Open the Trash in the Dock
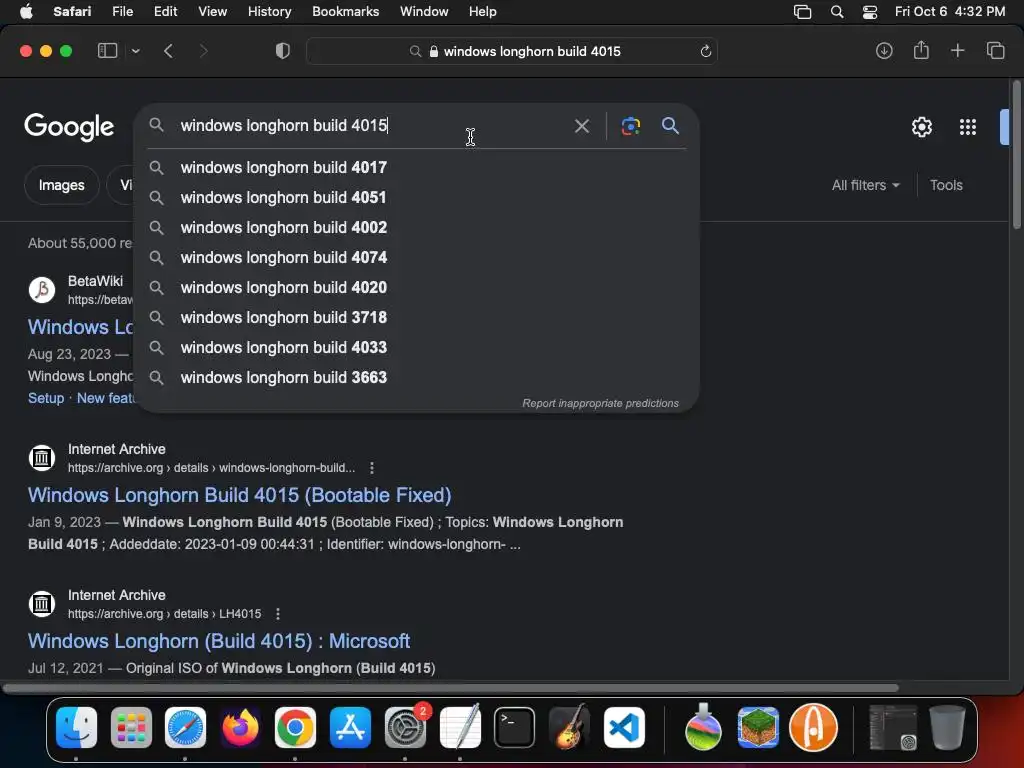 pyautogui.click(x=948, y=727)
